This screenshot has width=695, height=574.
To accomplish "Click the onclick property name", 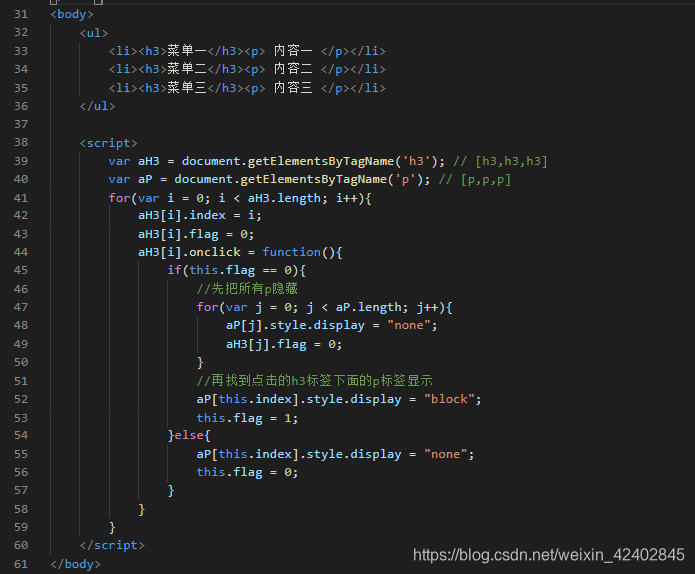I will pyautogui.click(x=215, y=252).
